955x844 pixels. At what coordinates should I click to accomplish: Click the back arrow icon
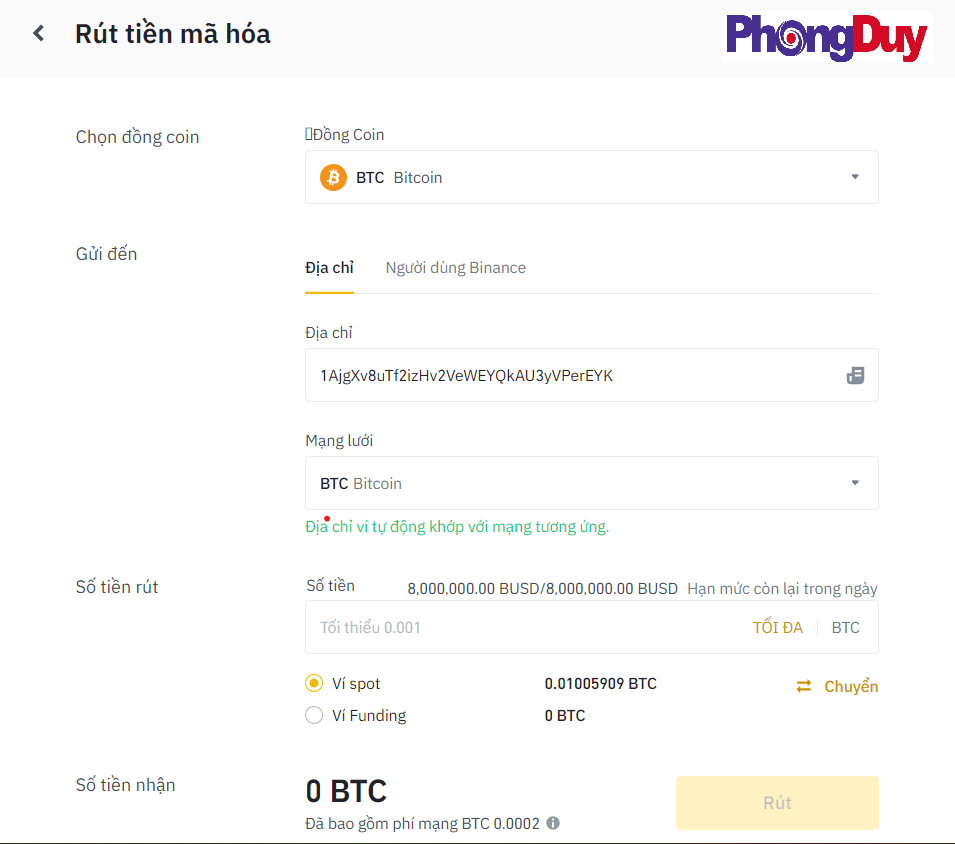click(39, 33)
